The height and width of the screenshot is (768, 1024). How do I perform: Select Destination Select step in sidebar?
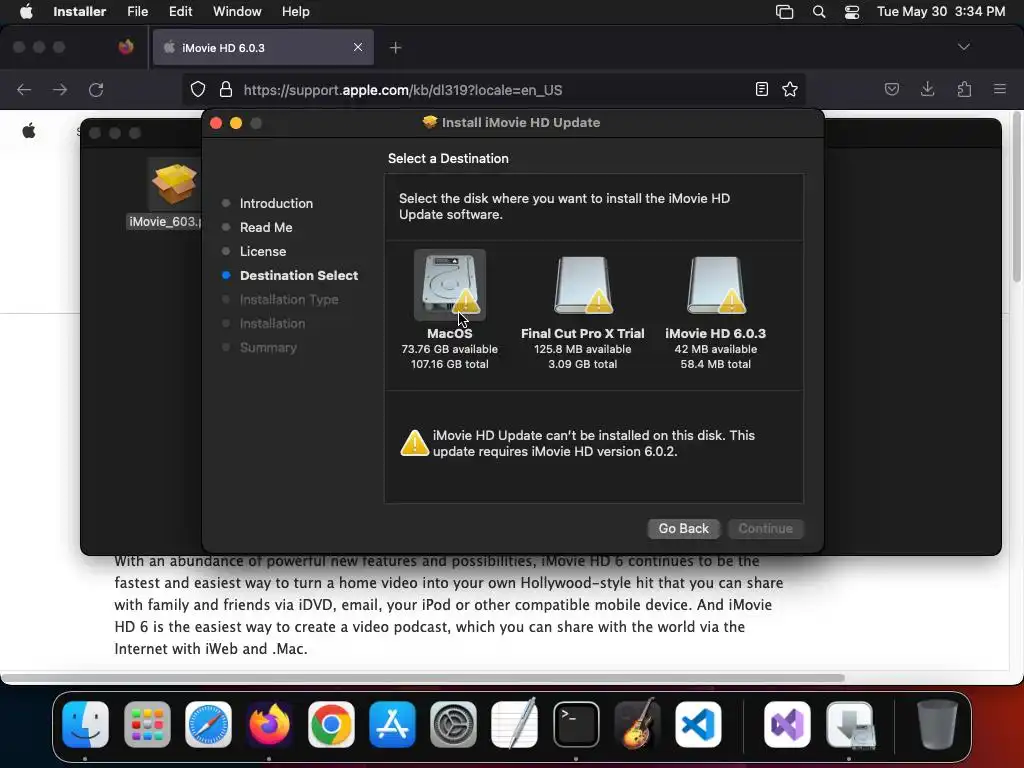pos(298,276)
